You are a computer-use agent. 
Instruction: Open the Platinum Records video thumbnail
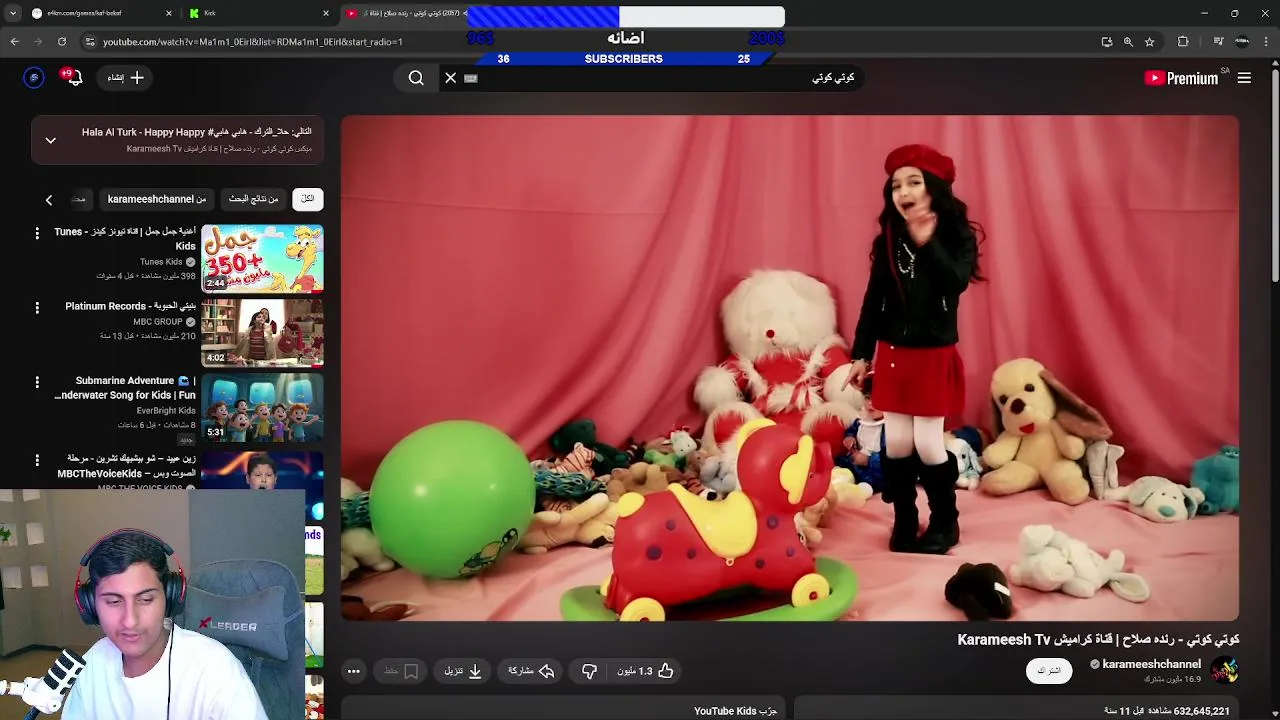pyautogui.click(x=262, y=333)
